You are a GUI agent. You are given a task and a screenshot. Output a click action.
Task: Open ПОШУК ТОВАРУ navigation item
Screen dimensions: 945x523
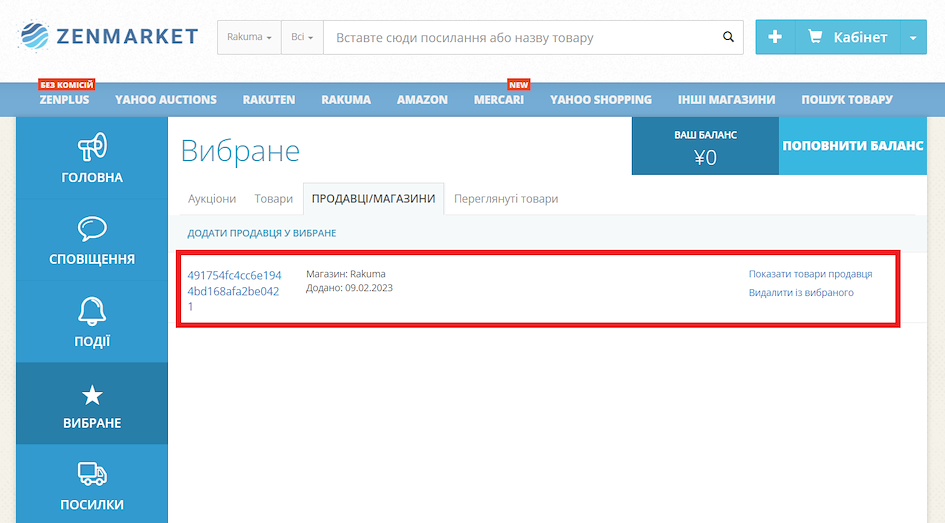847,99
